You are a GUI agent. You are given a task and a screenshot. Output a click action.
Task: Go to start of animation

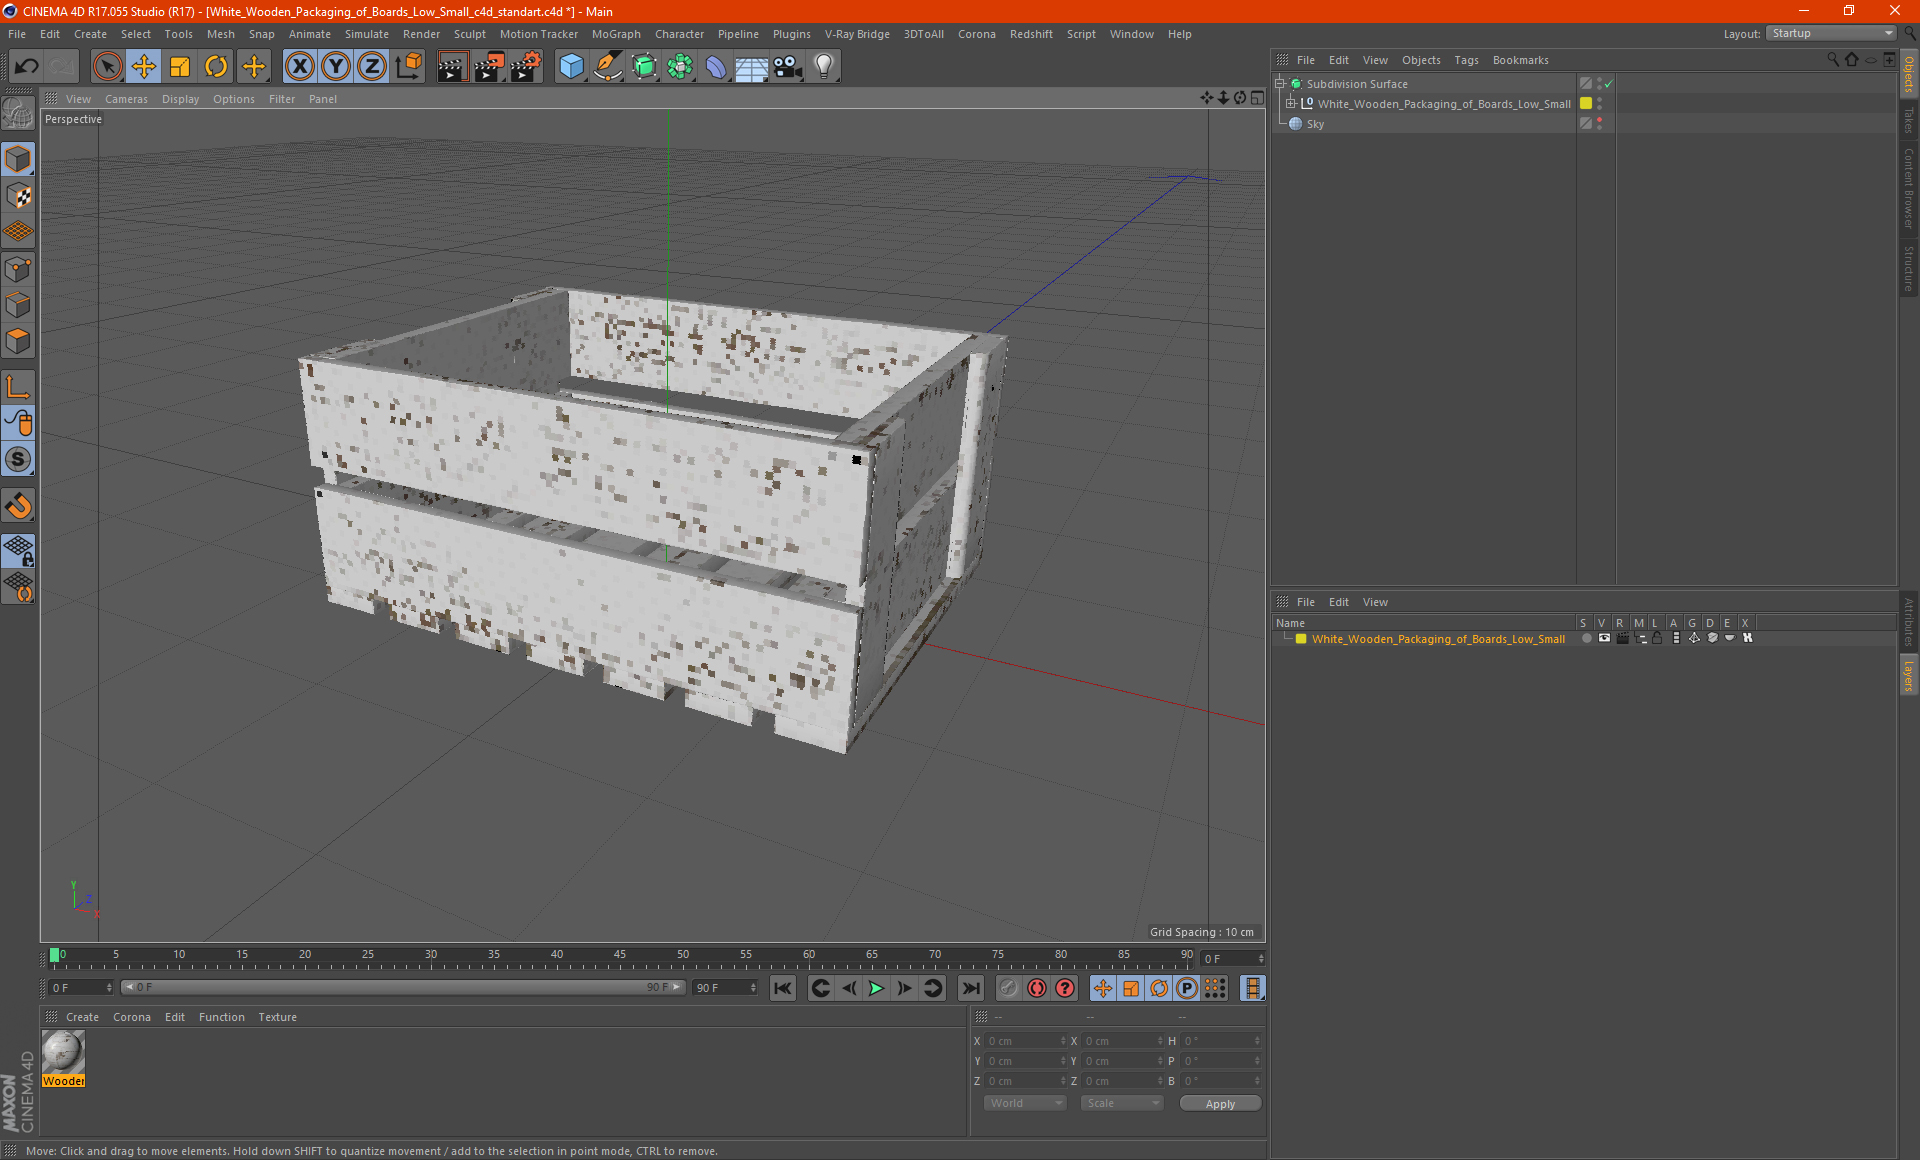pyautogui.click(x=783, y=988)
